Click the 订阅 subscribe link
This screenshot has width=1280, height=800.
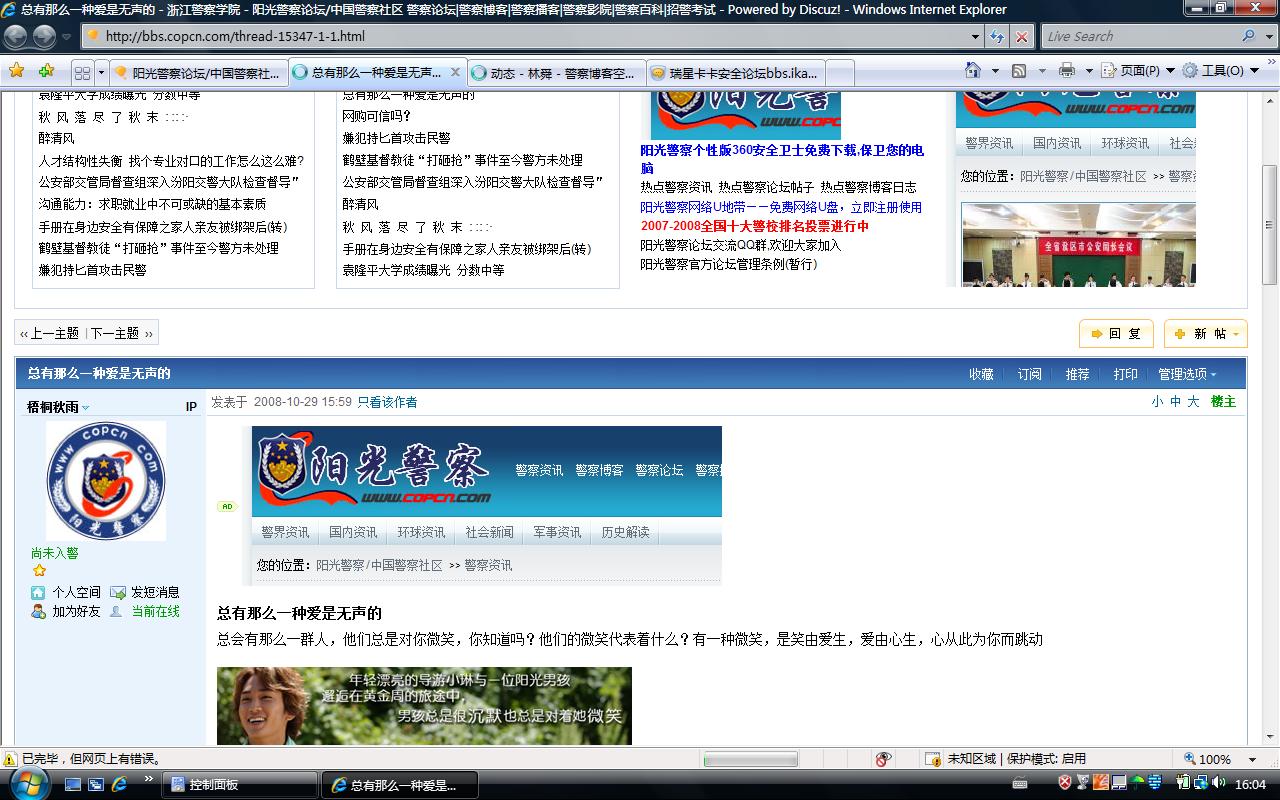[x=1030, y=374]
